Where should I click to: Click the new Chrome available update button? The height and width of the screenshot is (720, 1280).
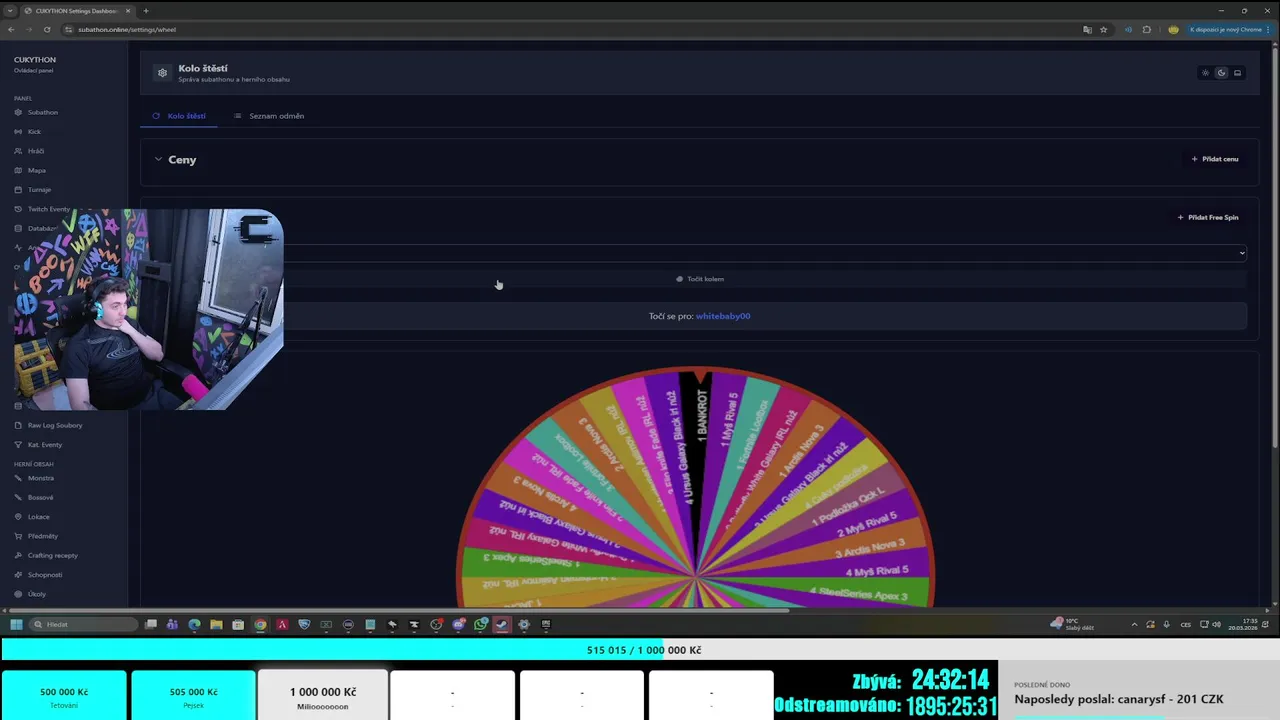coord(1225,29)
